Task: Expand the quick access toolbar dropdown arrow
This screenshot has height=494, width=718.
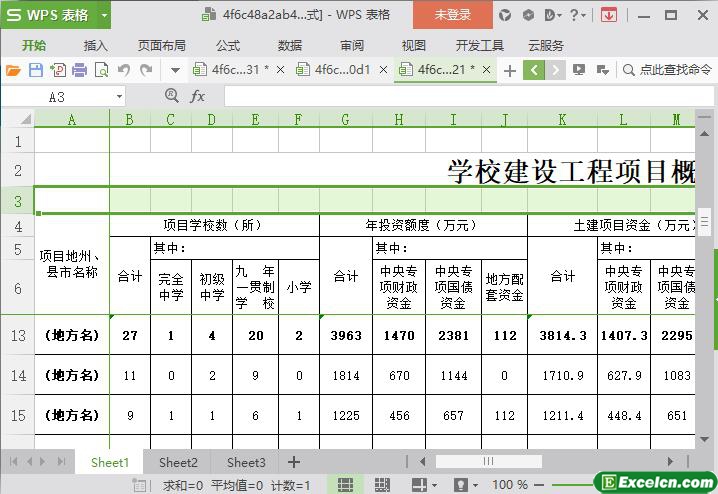Action: pos(175,70)
